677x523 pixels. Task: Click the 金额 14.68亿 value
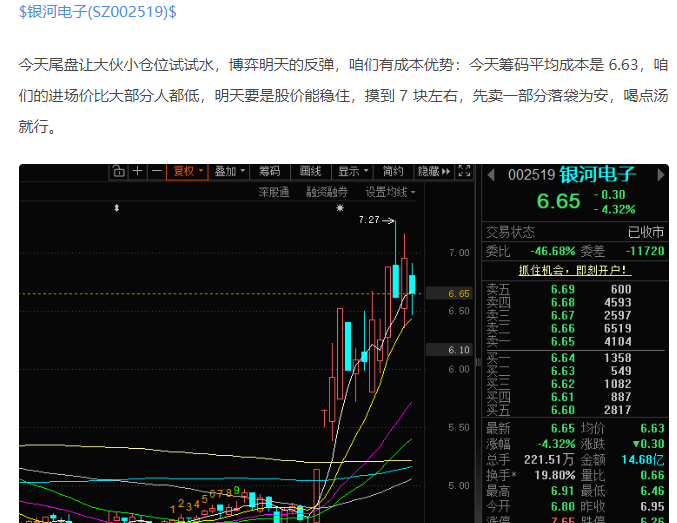(x=642, y=460)
